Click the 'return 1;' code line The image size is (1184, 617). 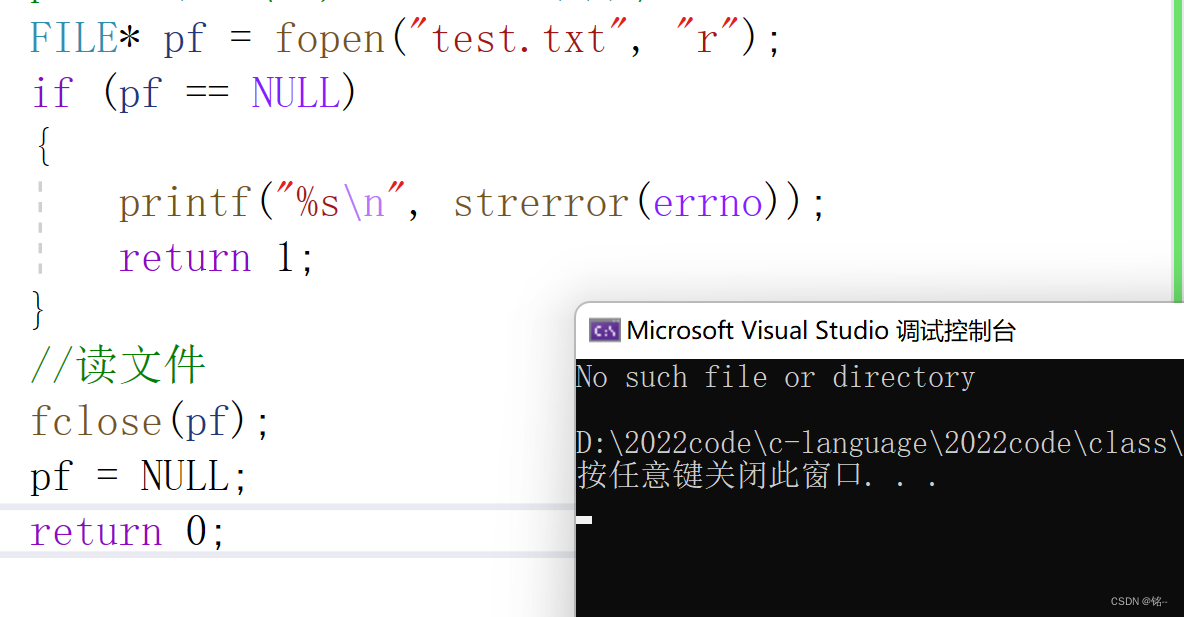(215, 258)
